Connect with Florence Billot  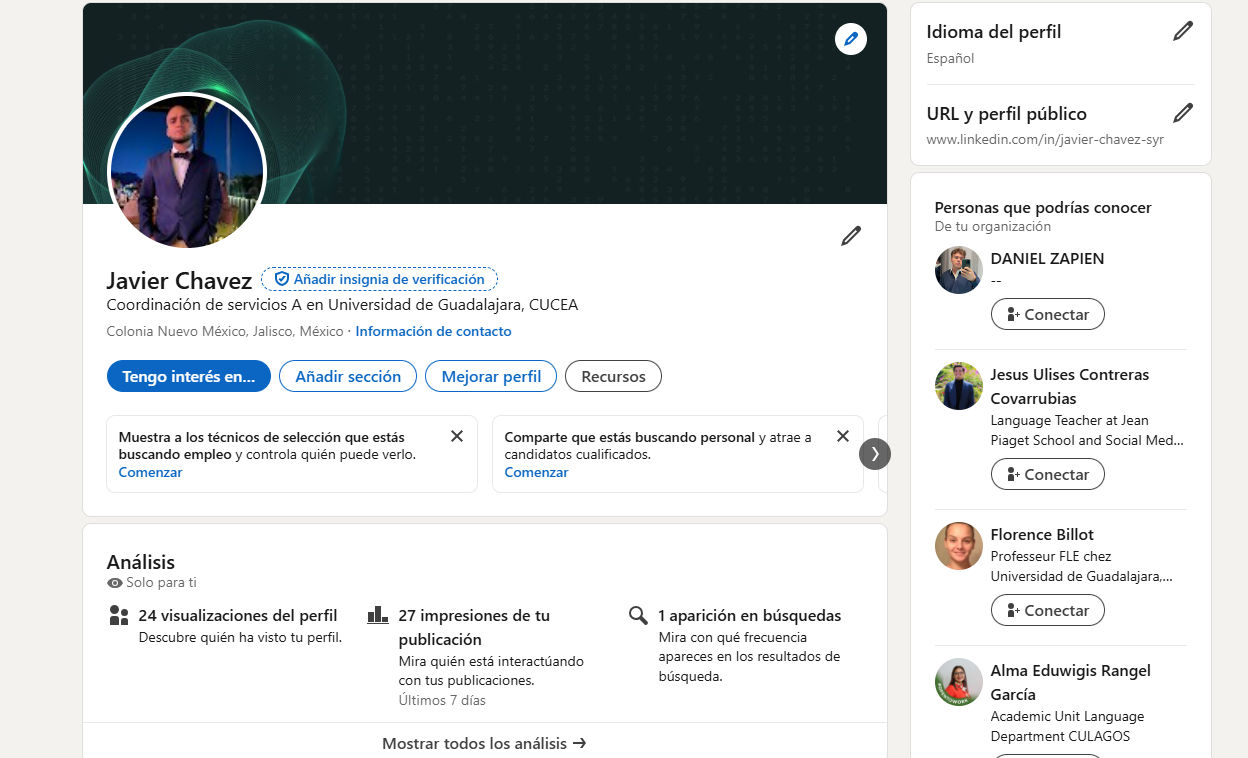click(1047, 610)
